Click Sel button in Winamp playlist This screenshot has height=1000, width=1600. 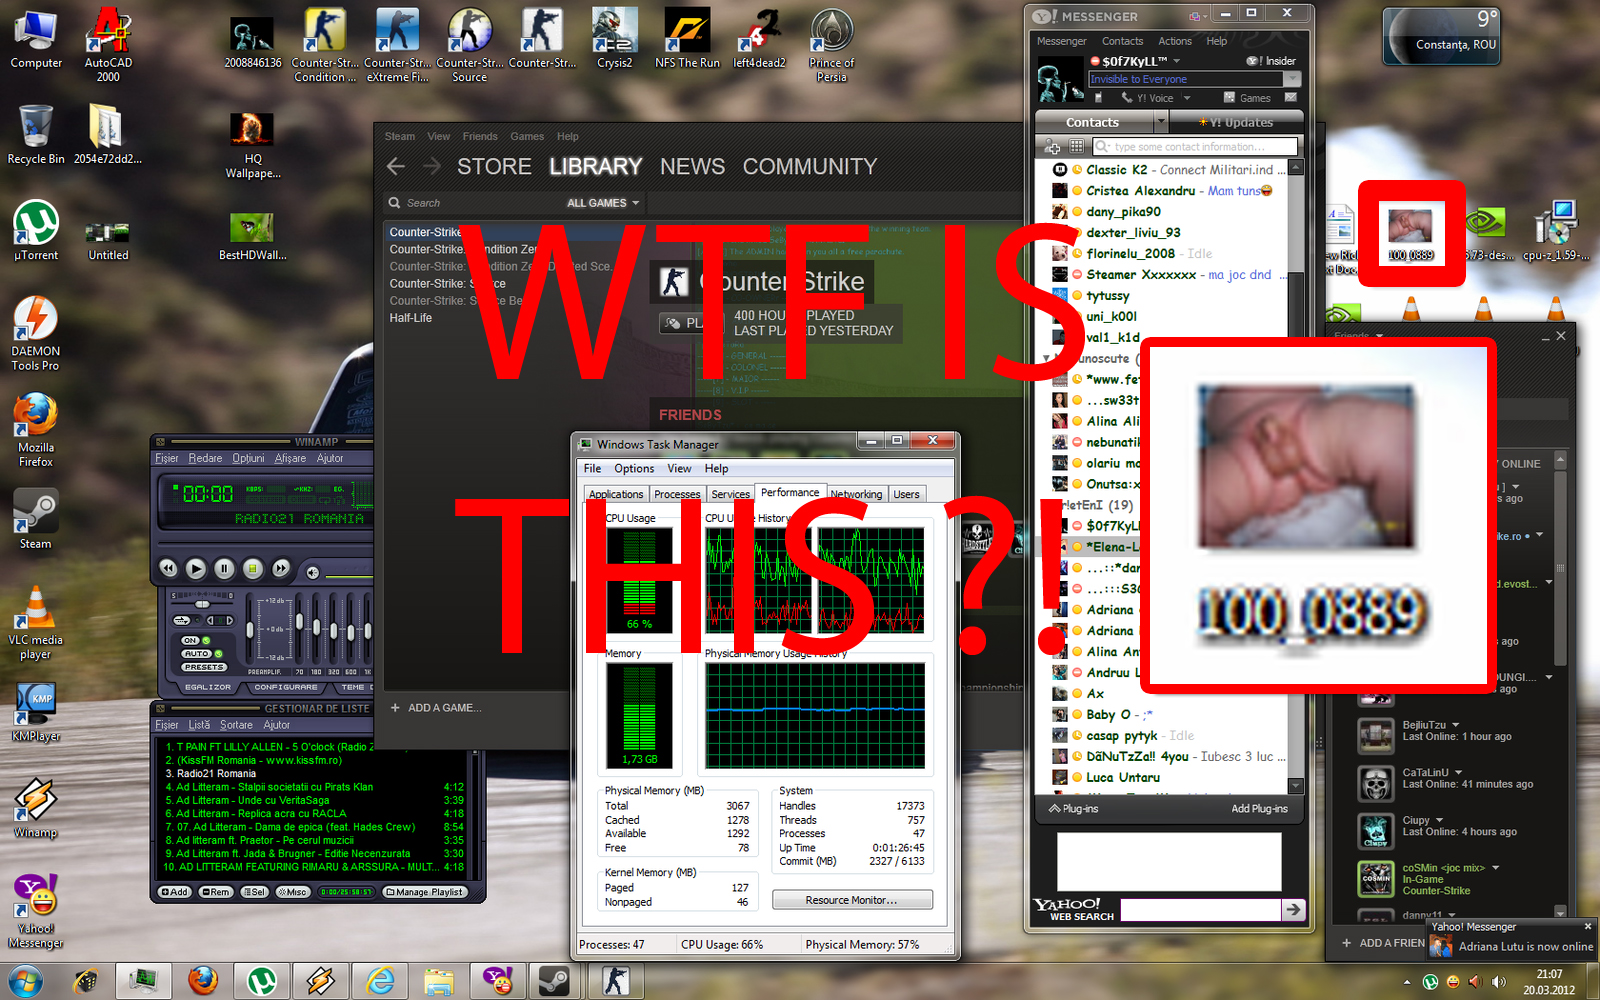255,892
